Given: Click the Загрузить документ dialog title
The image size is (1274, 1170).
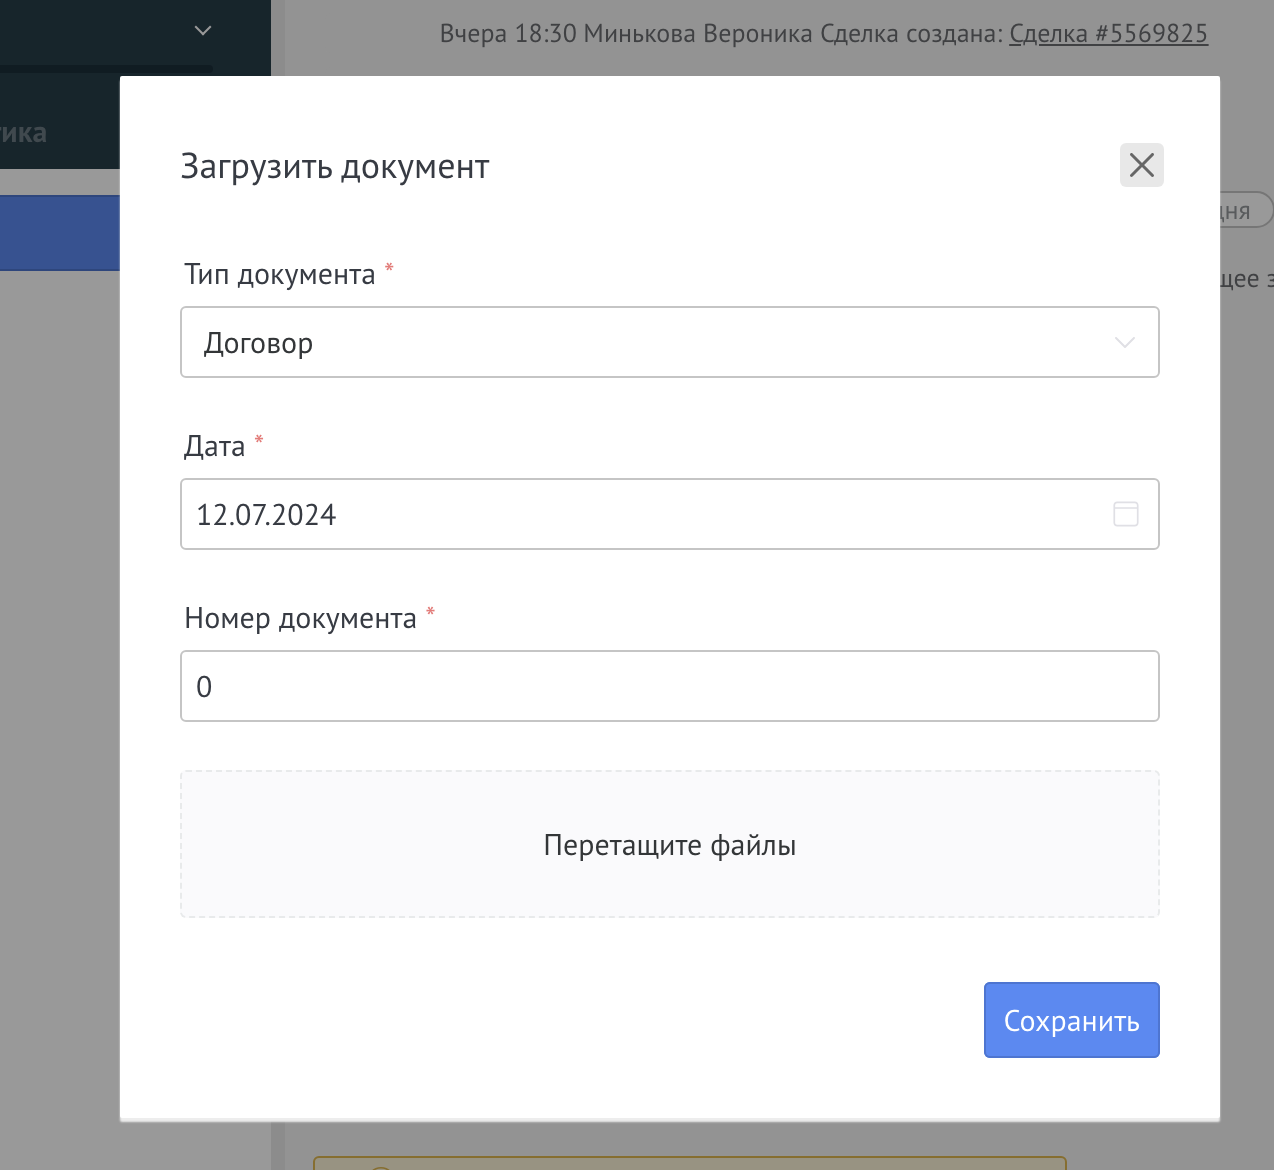Looking at the screenshot, I should 335,166.
